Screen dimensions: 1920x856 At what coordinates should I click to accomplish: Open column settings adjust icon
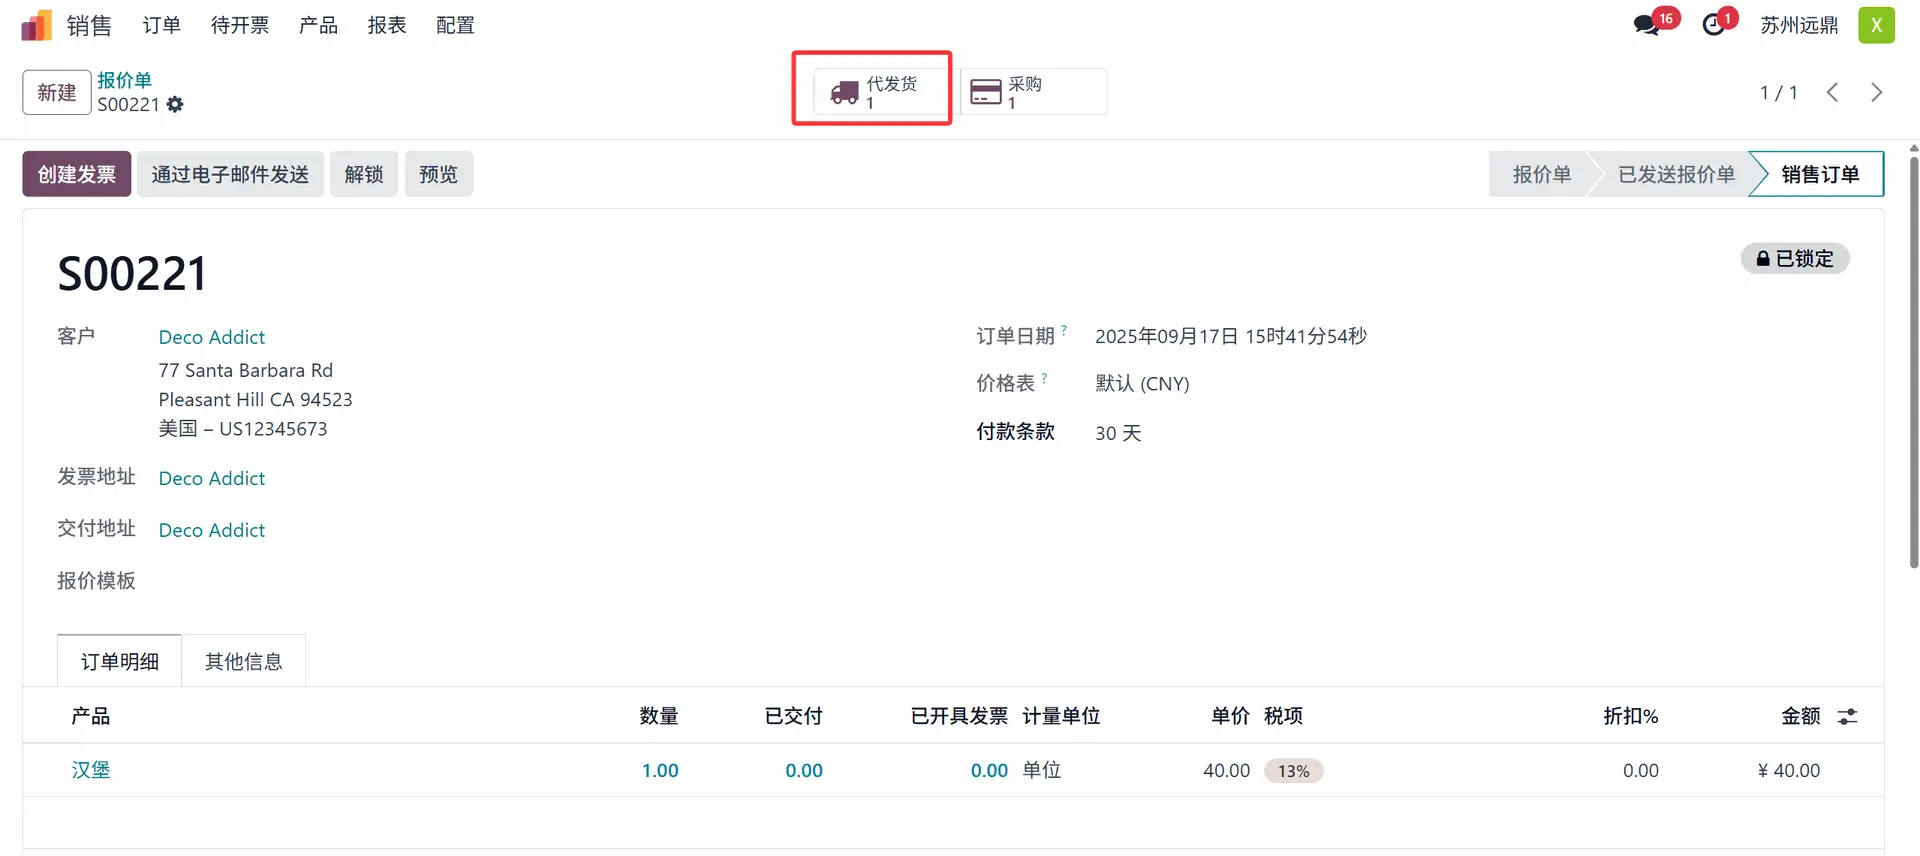tap(1847, 717)
